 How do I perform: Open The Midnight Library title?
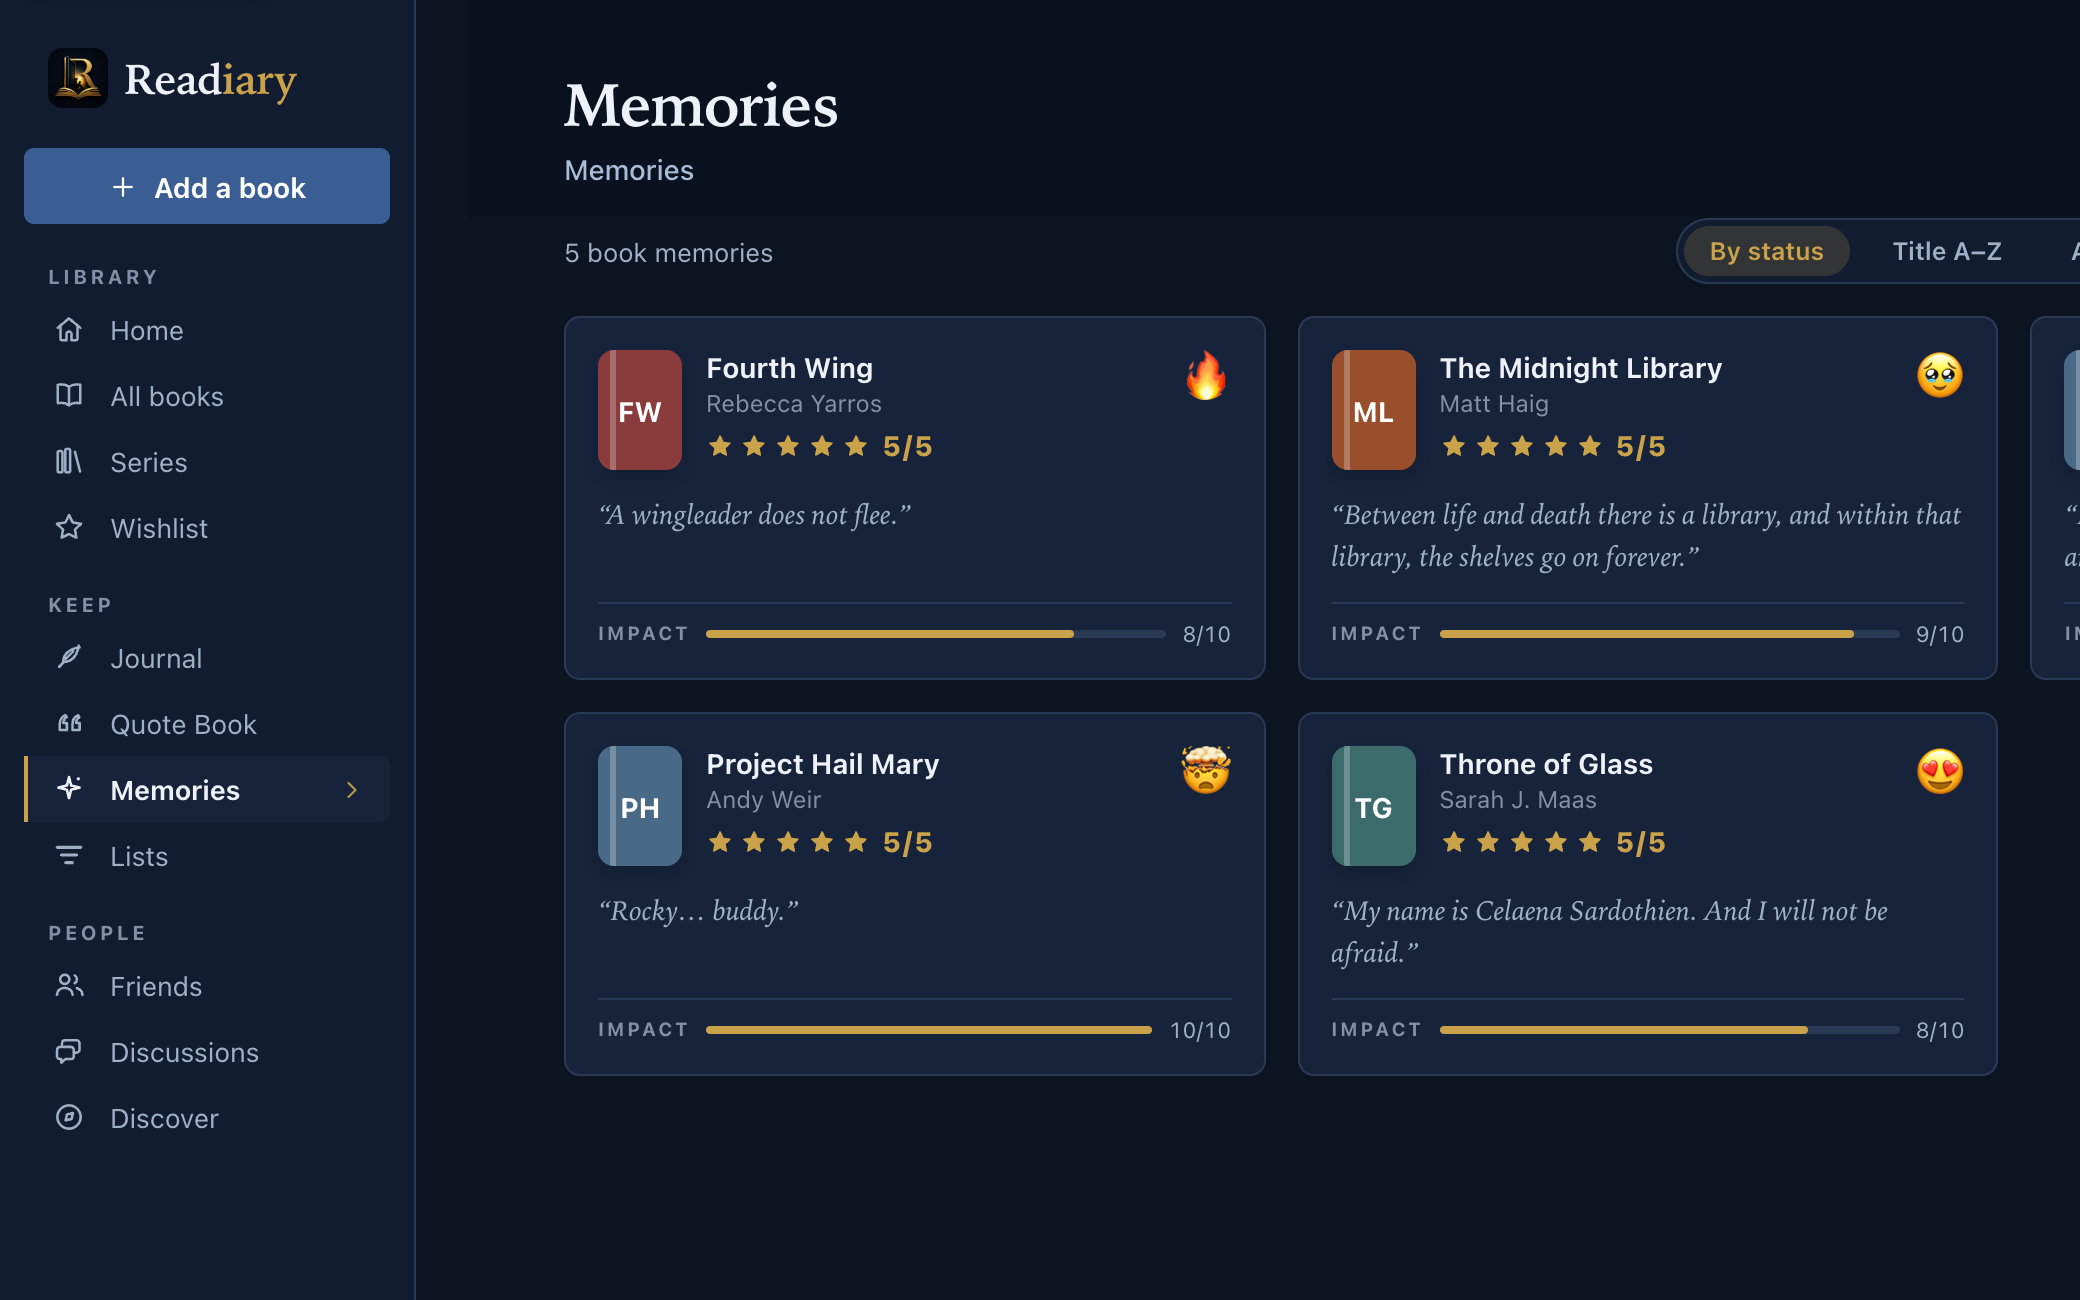1580,368
